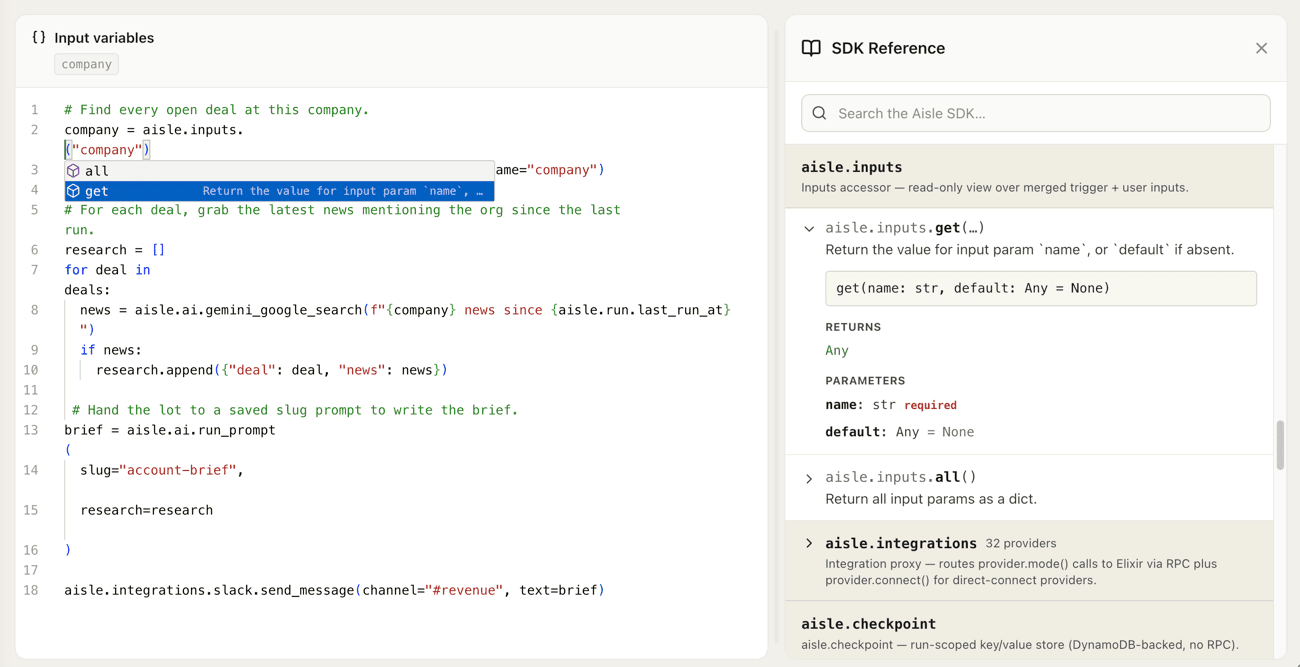Screen dimensions: 1300x667
Task: Click the 'default: Any = None' parameter row
Action: pyautogui.click(x=900, y=432)
